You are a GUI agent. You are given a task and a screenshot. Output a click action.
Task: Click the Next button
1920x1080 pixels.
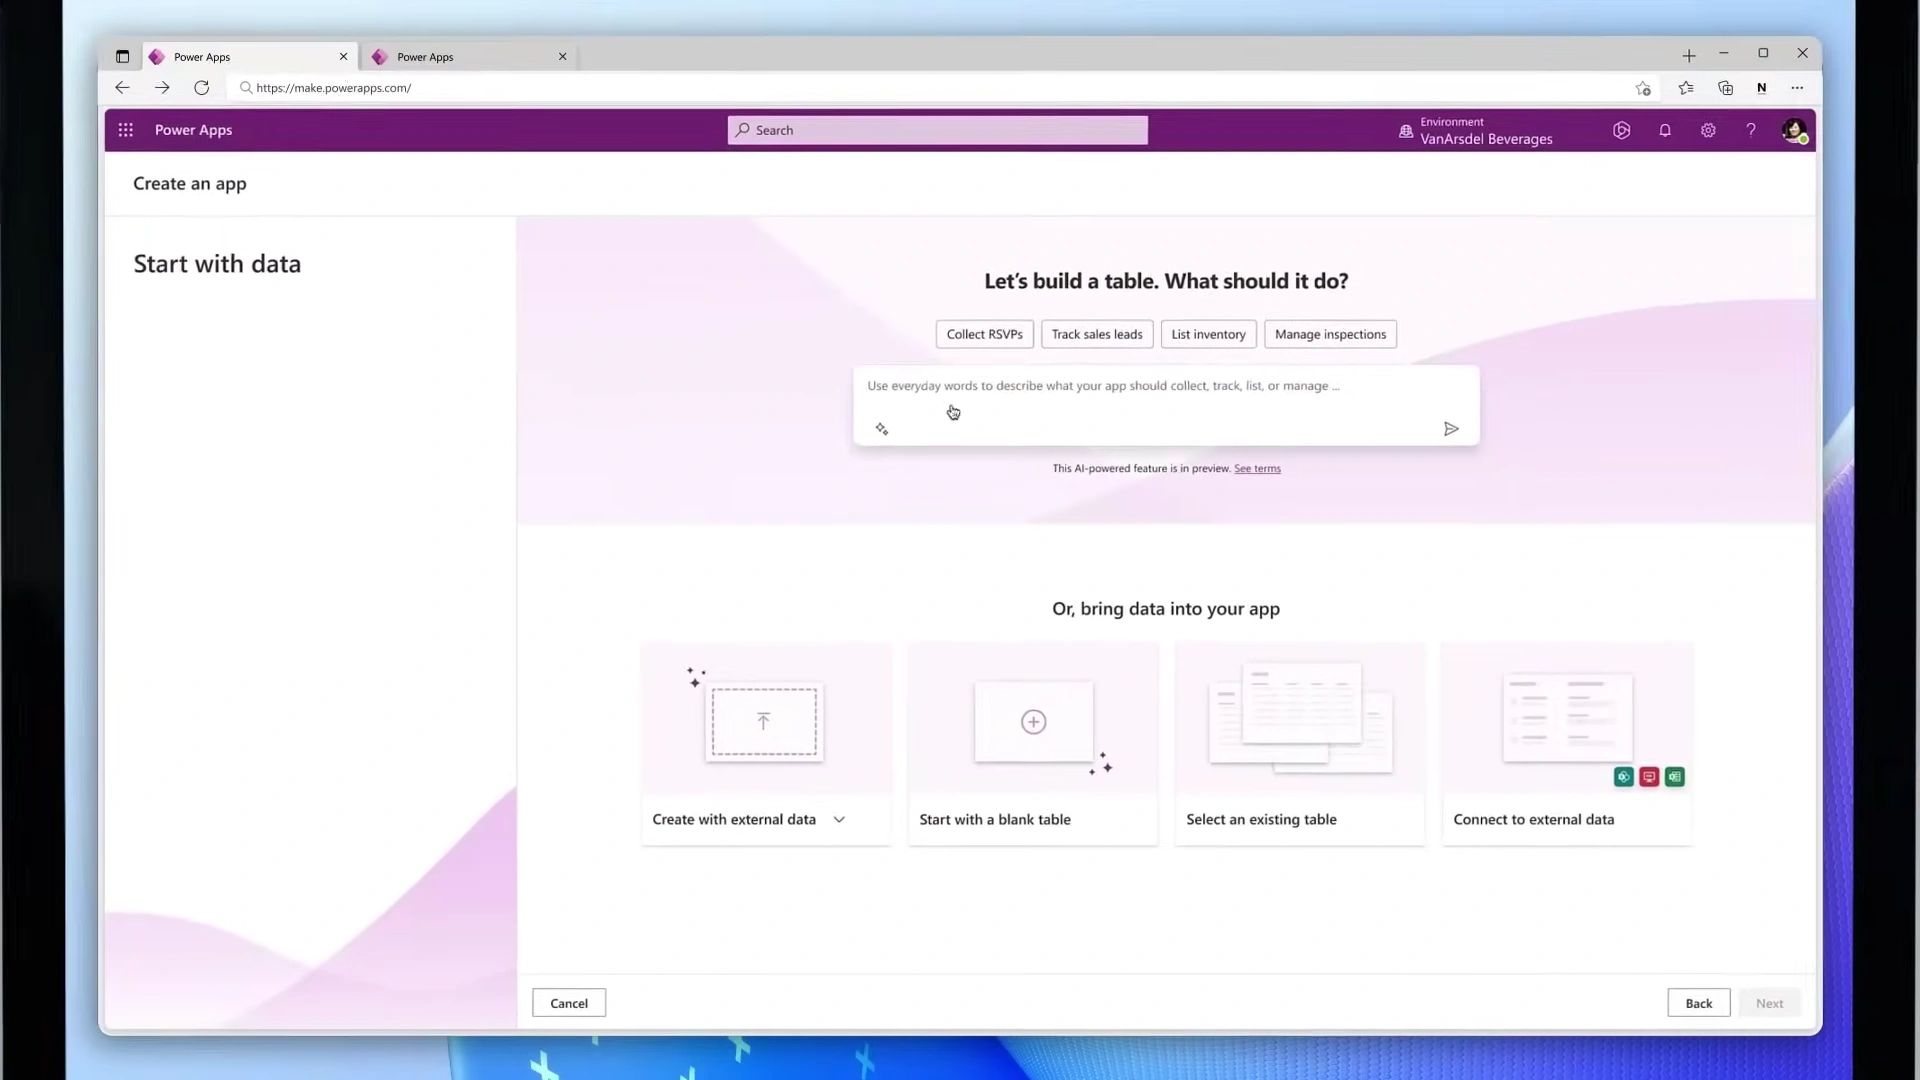[x=1769, y=1003]
